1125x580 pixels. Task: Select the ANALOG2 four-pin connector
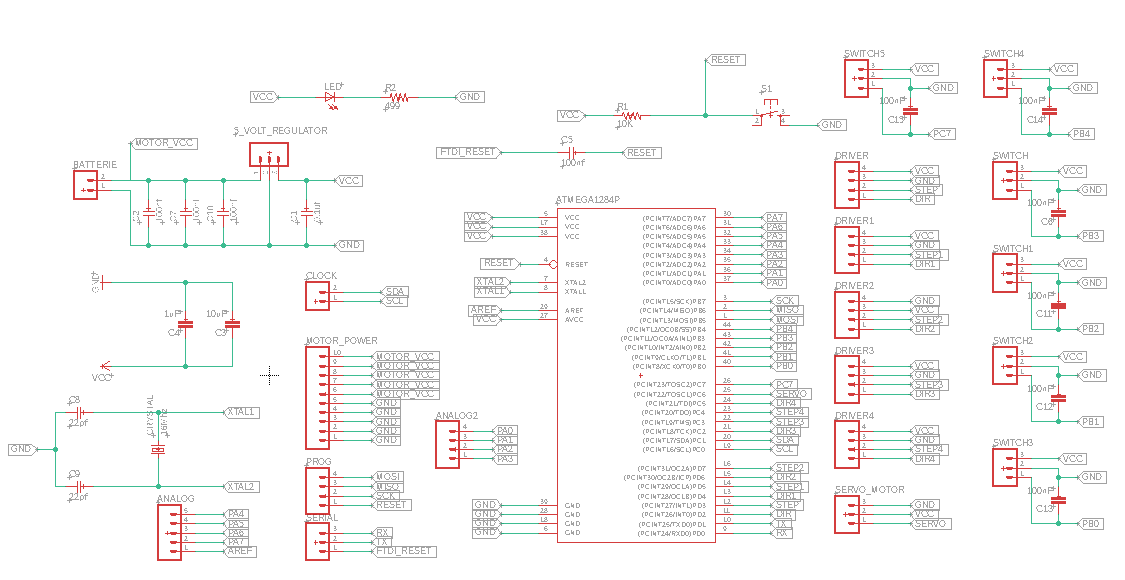click(x=447, y=444)
